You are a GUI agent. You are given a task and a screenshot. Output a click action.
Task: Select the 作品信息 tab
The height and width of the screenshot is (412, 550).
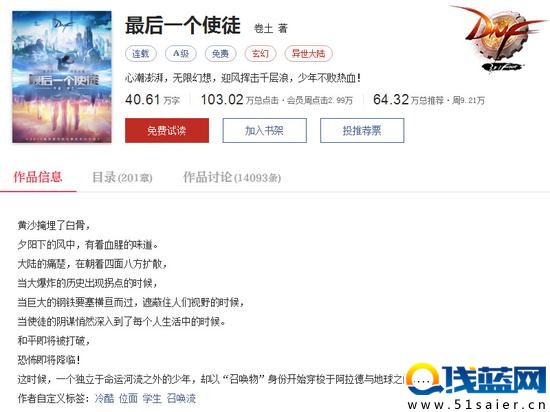(38, 177)
